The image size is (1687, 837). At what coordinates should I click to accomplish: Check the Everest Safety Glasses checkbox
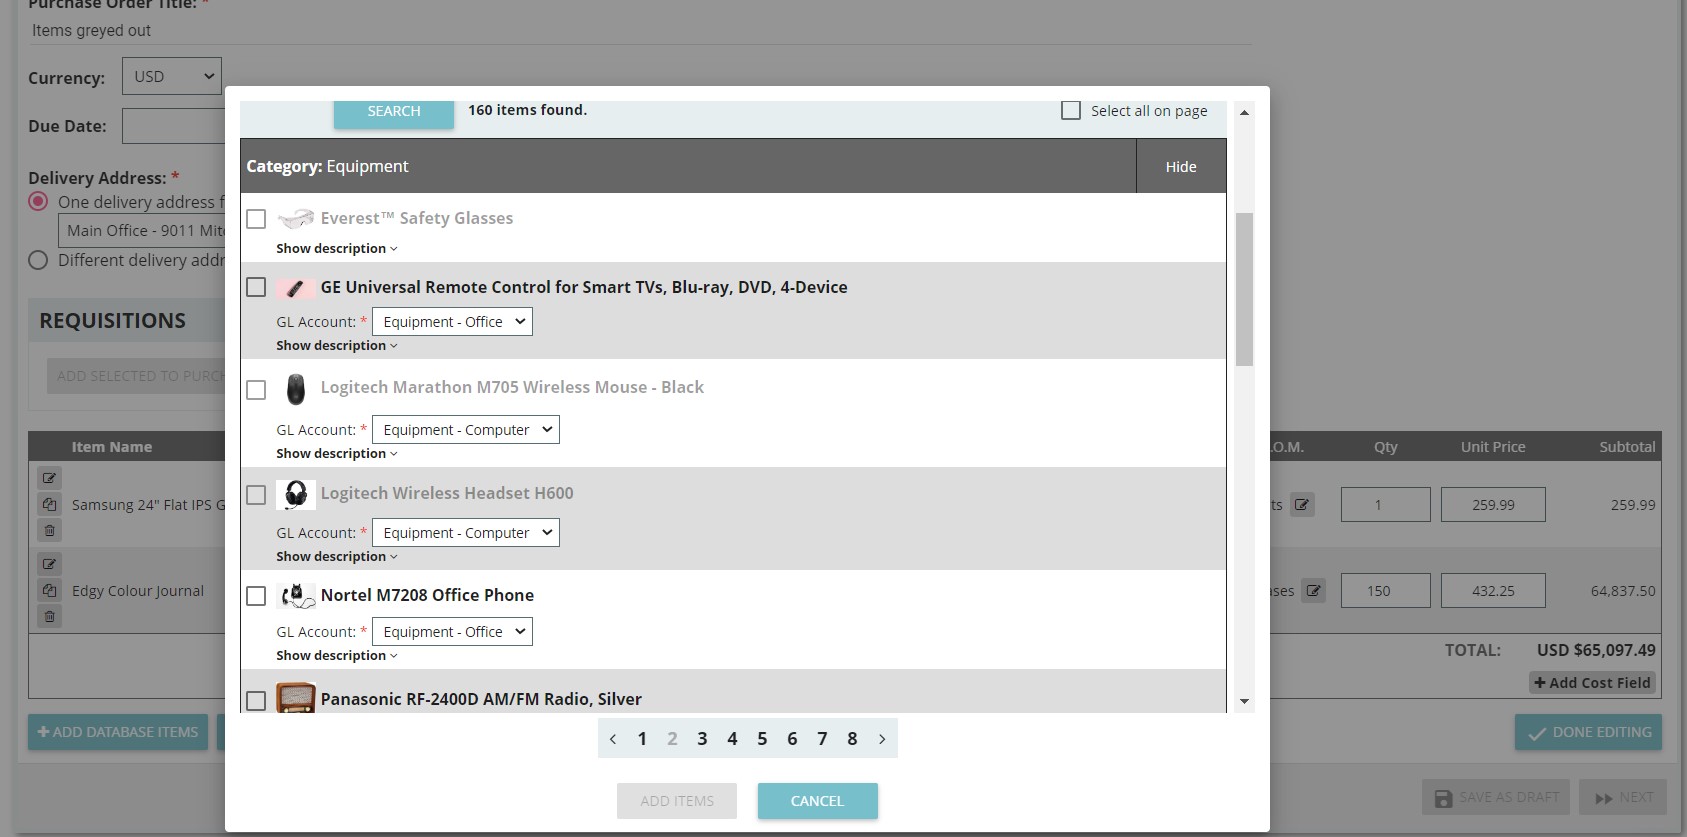tap(256, 218)
